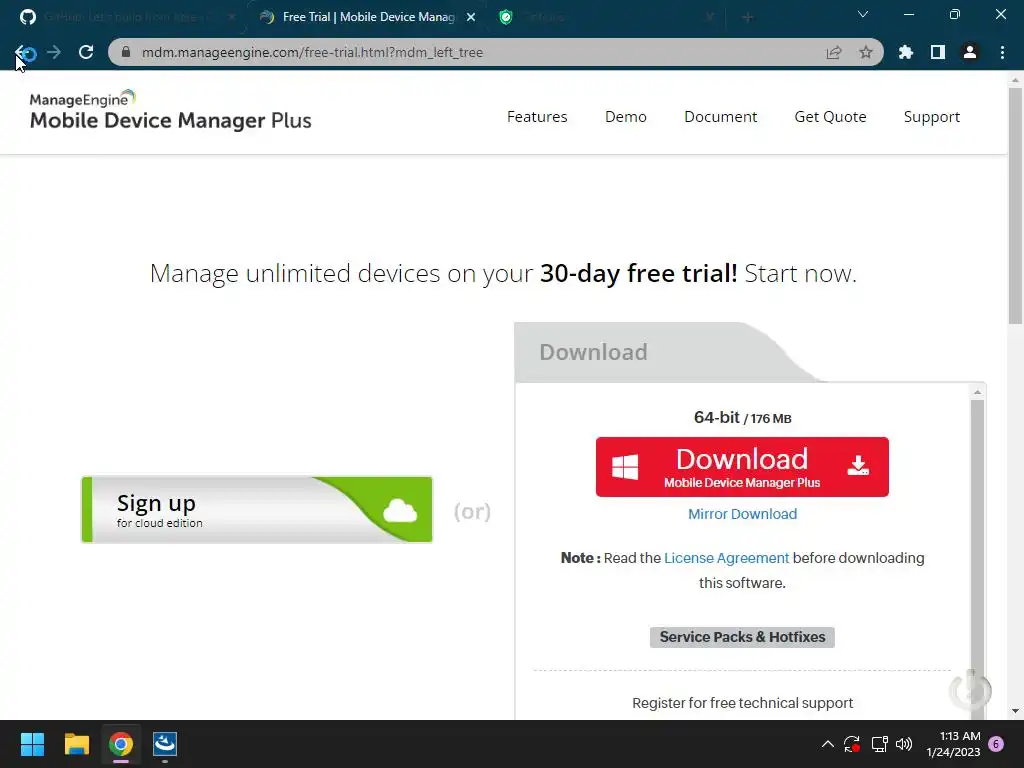1024x768 pixels.
Task: Open the clock showing 1:13 AM
Action: [x=953, y=744]
